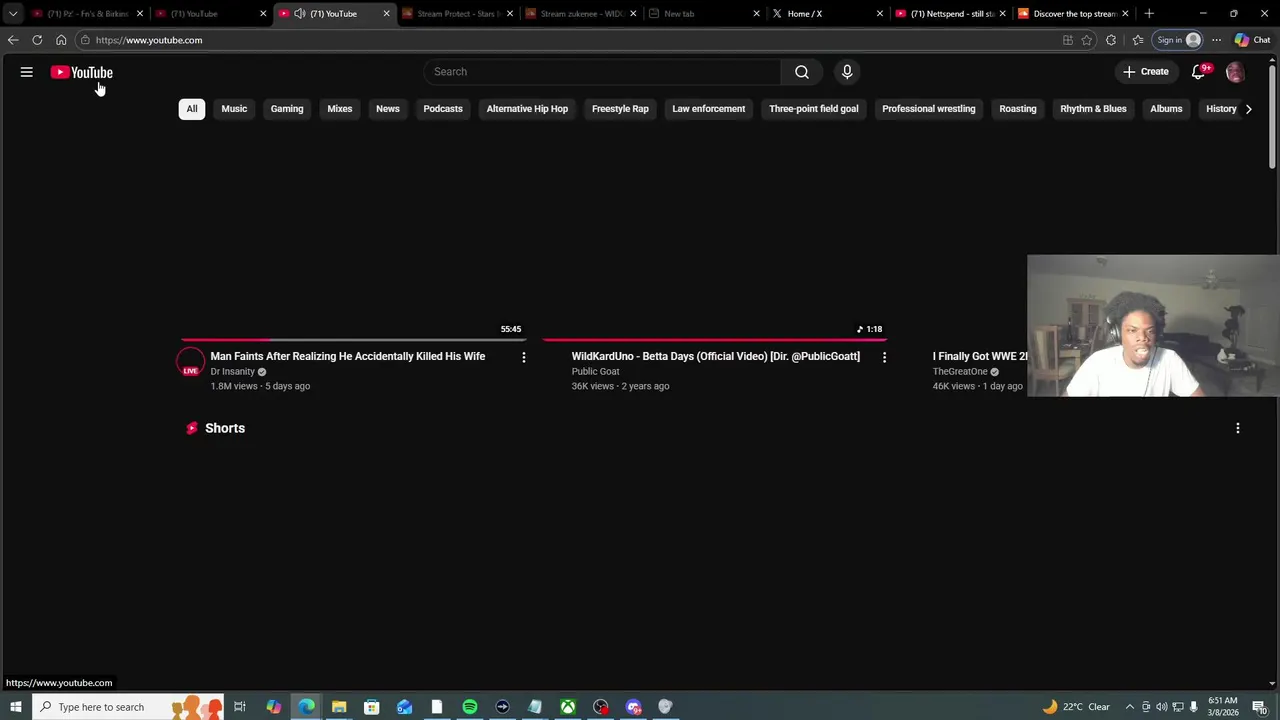The width and height of the screenshot is (1280, 720).
Task: Open 'Man Faints After Realizing' video title
Action: coord(348,356)
